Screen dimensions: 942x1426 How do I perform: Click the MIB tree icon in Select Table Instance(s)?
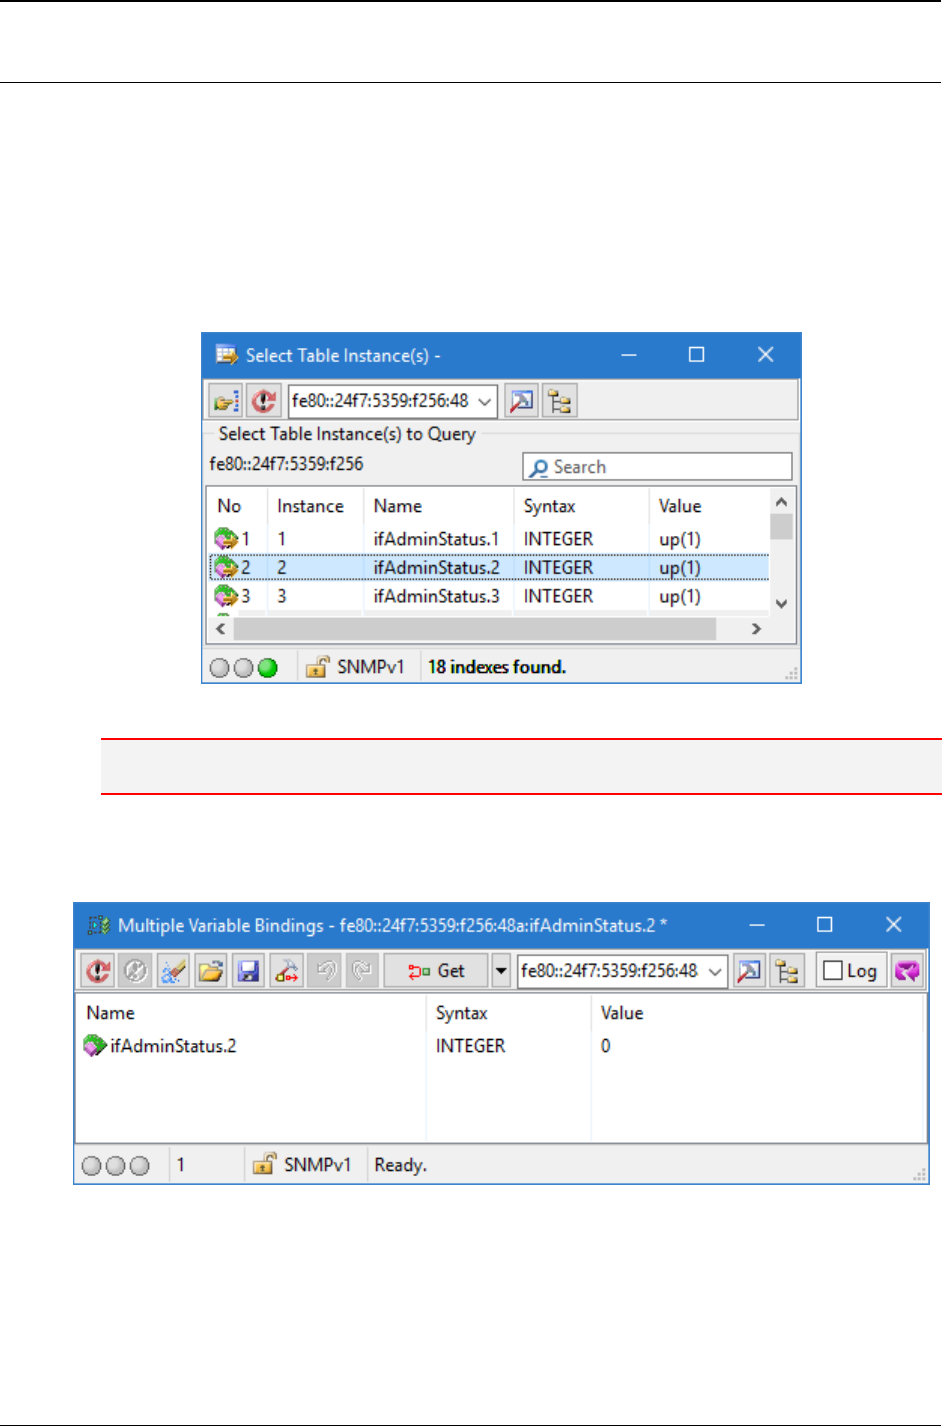[560, 401]
